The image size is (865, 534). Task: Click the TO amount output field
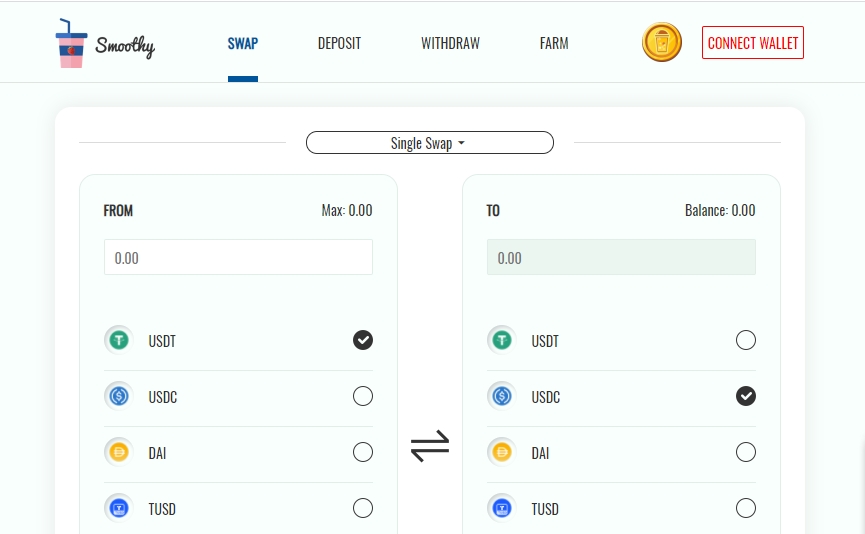621,257
